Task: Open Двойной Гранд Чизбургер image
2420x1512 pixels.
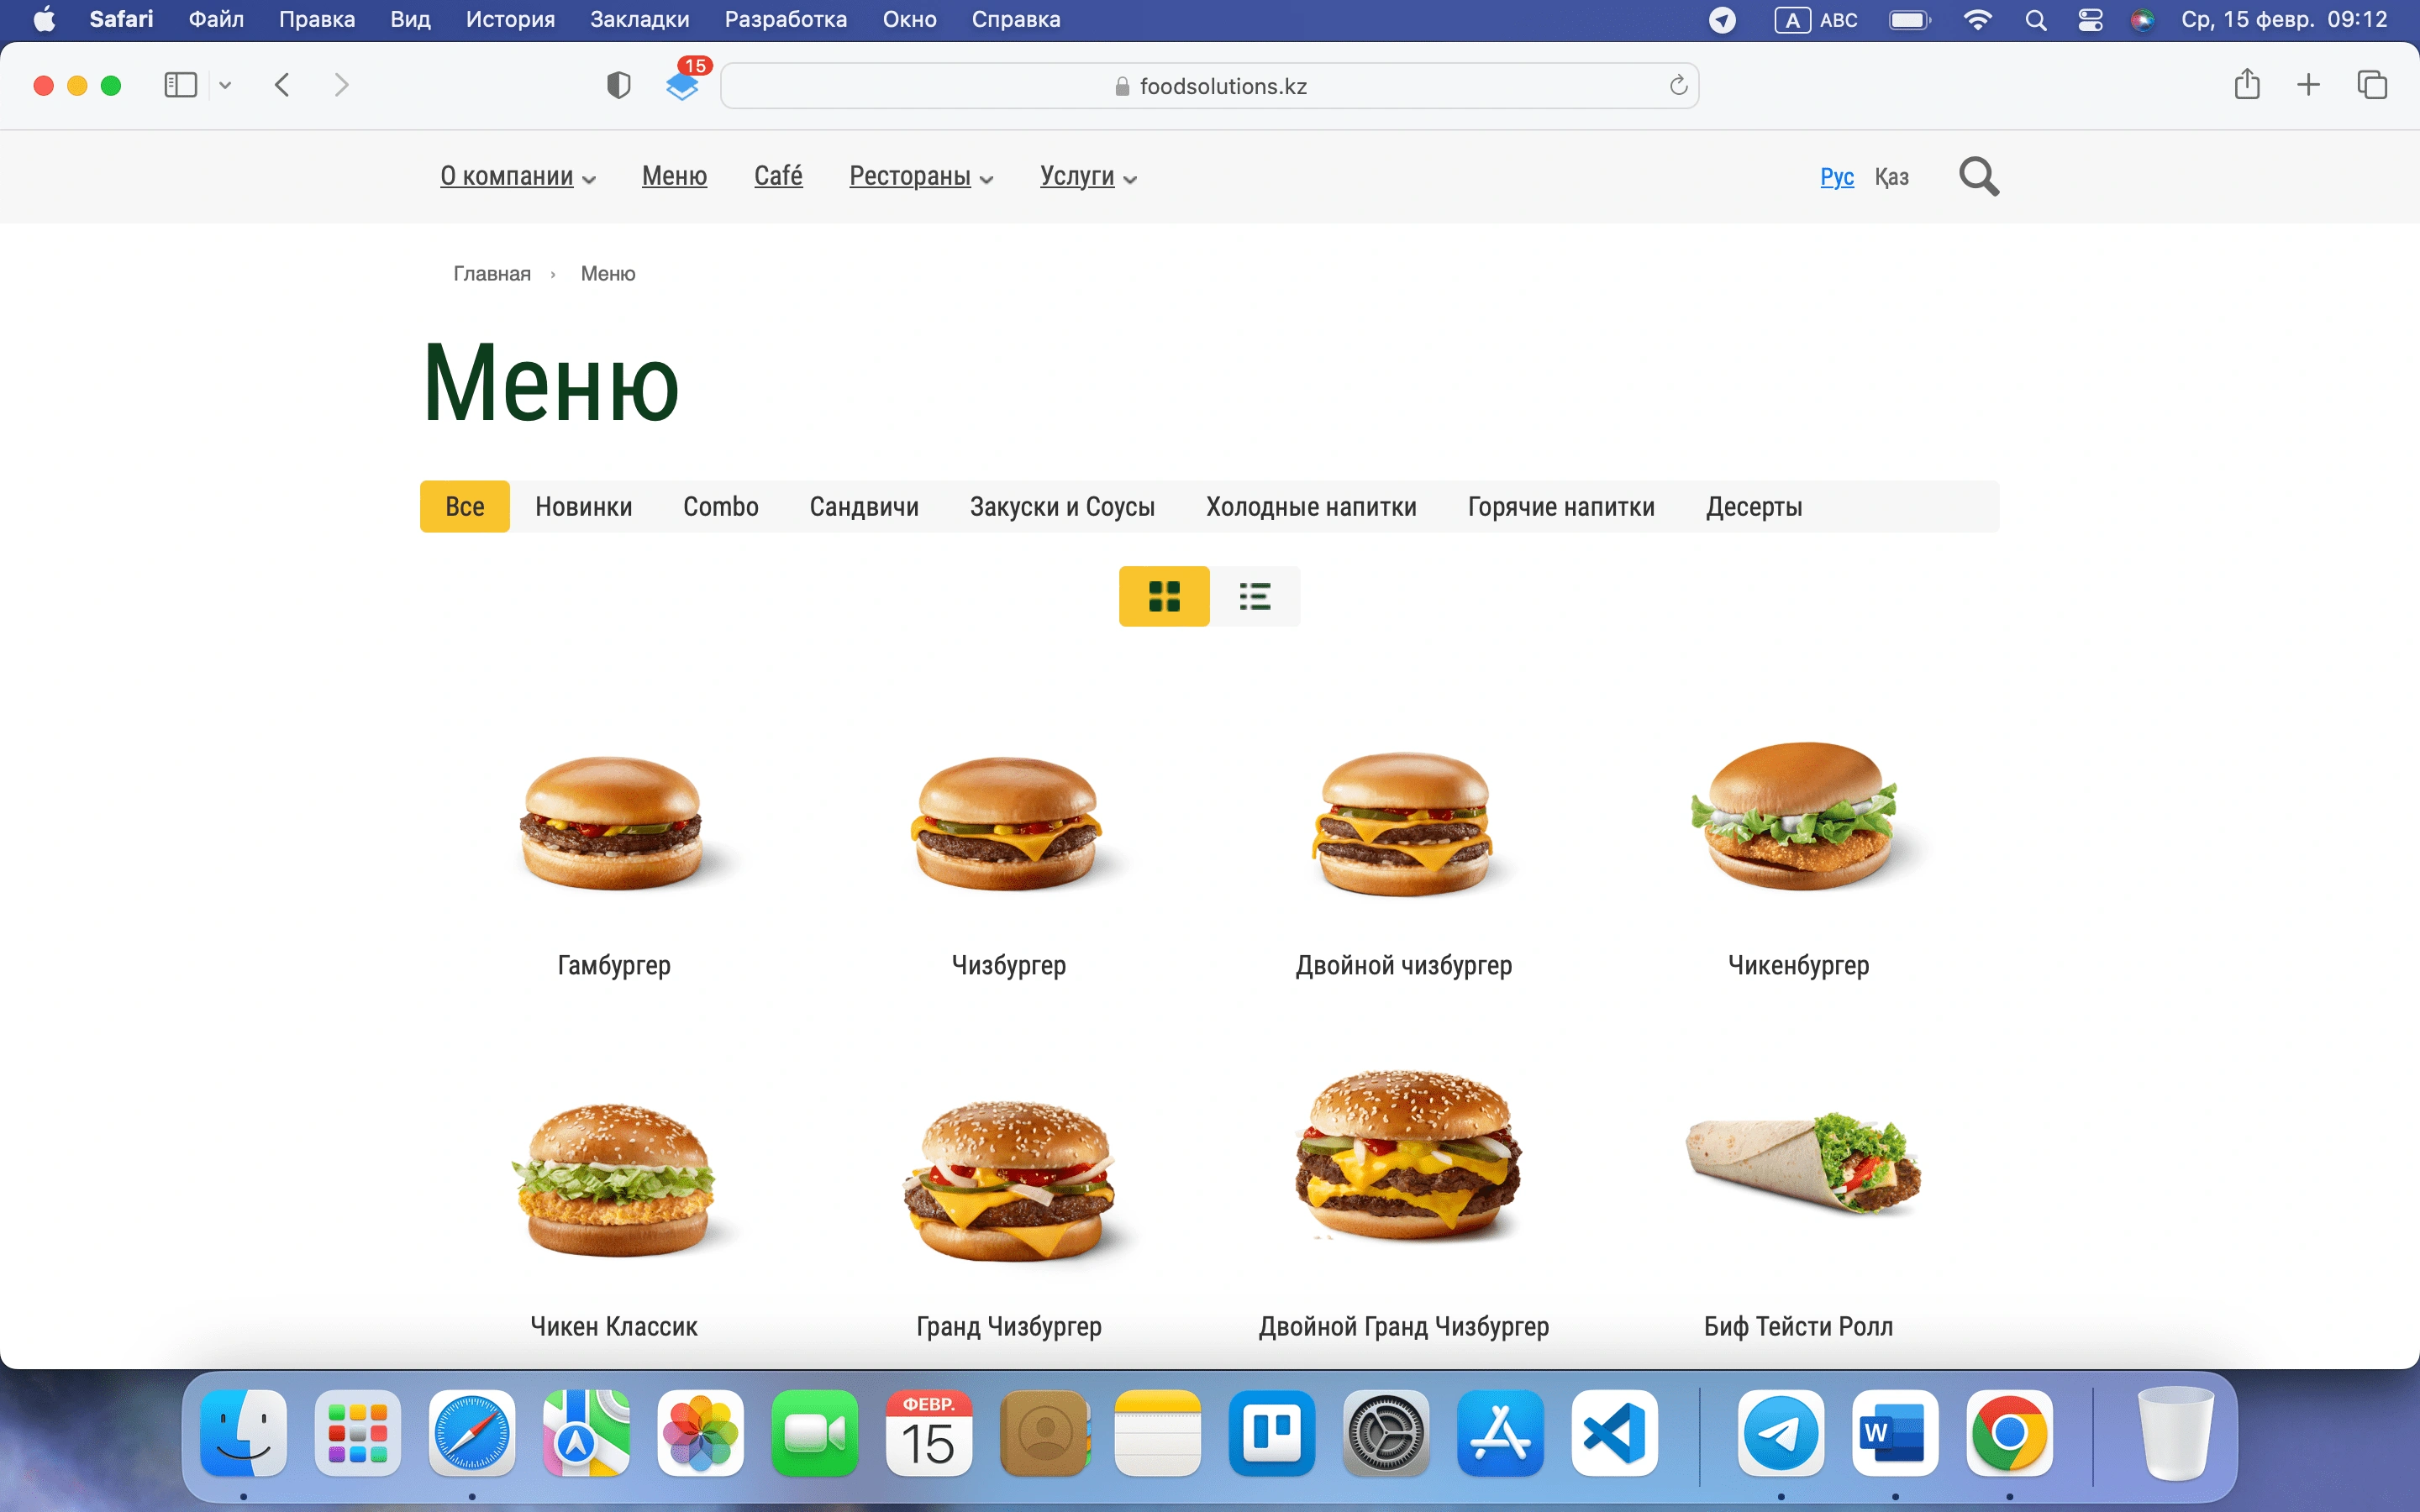Action: pyautogui.click(x=1408, y=1155)
